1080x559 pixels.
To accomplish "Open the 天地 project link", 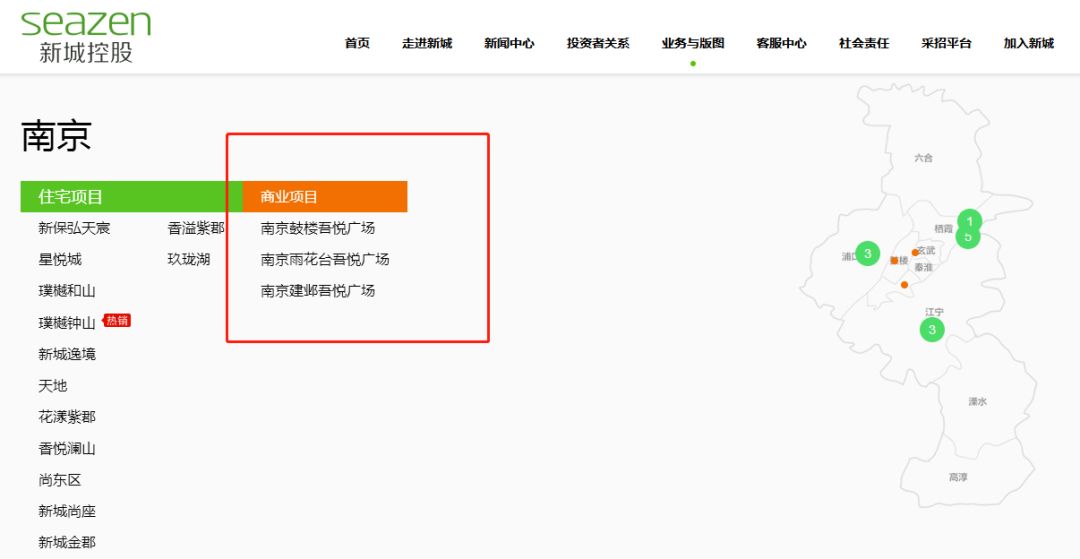I will [x=53, y=386].
